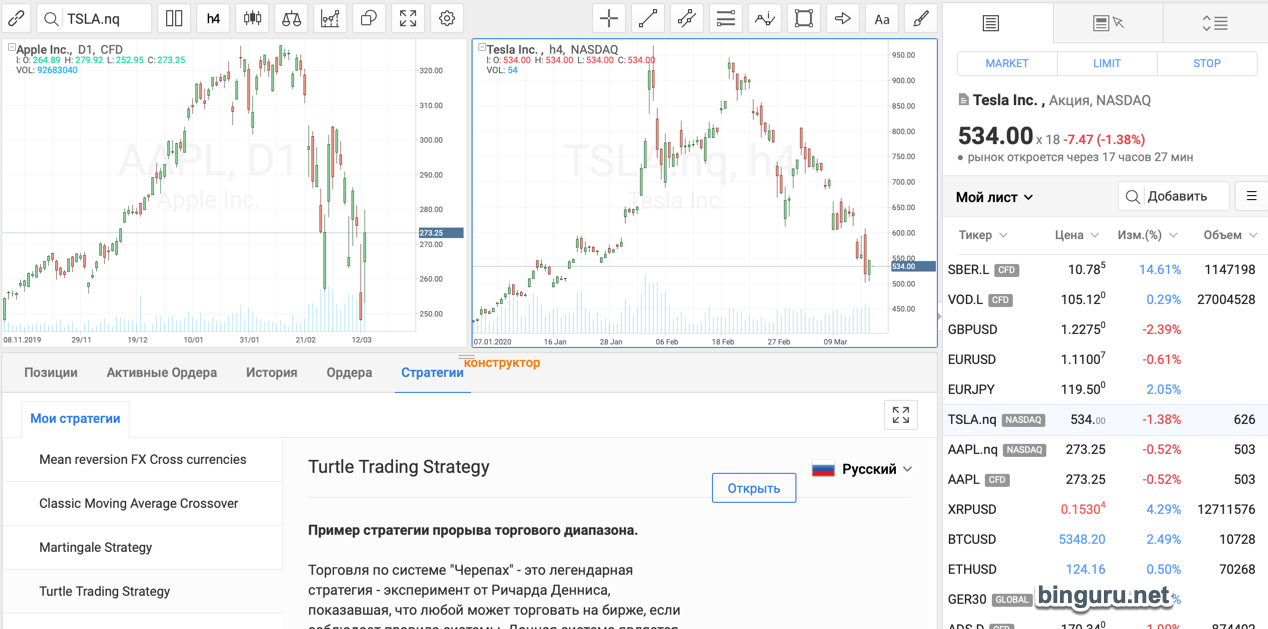Switch to Ордера tab
The image size is (1268, 629).
coord(349,372)
